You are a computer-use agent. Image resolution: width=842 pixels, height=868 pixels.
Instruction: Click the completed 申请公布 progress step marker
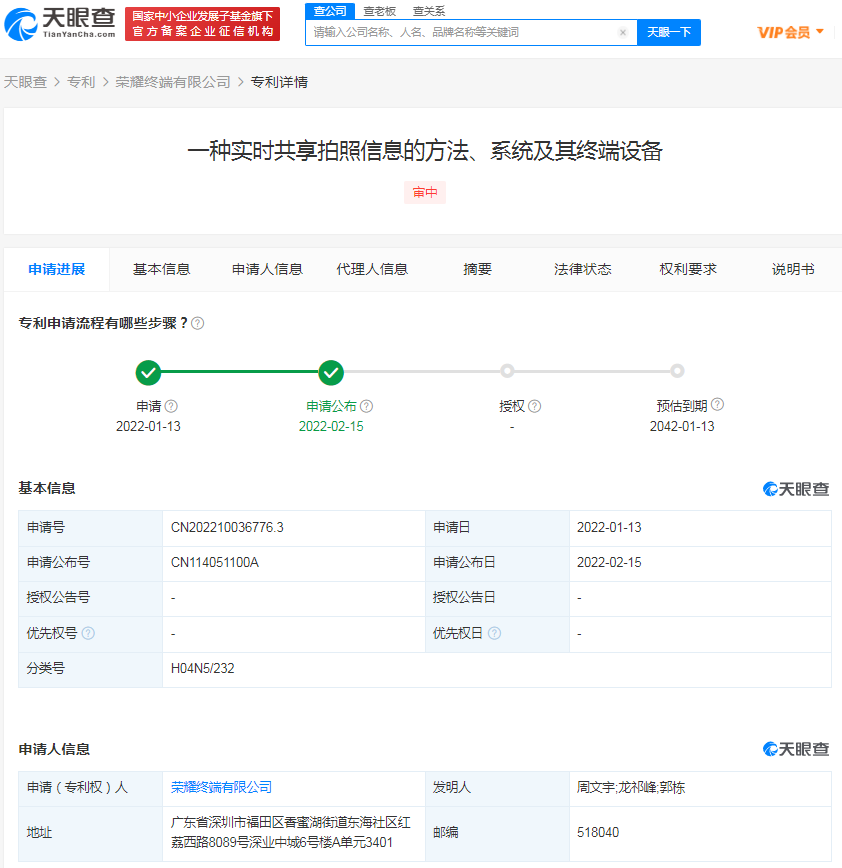[x=331, y=372]
